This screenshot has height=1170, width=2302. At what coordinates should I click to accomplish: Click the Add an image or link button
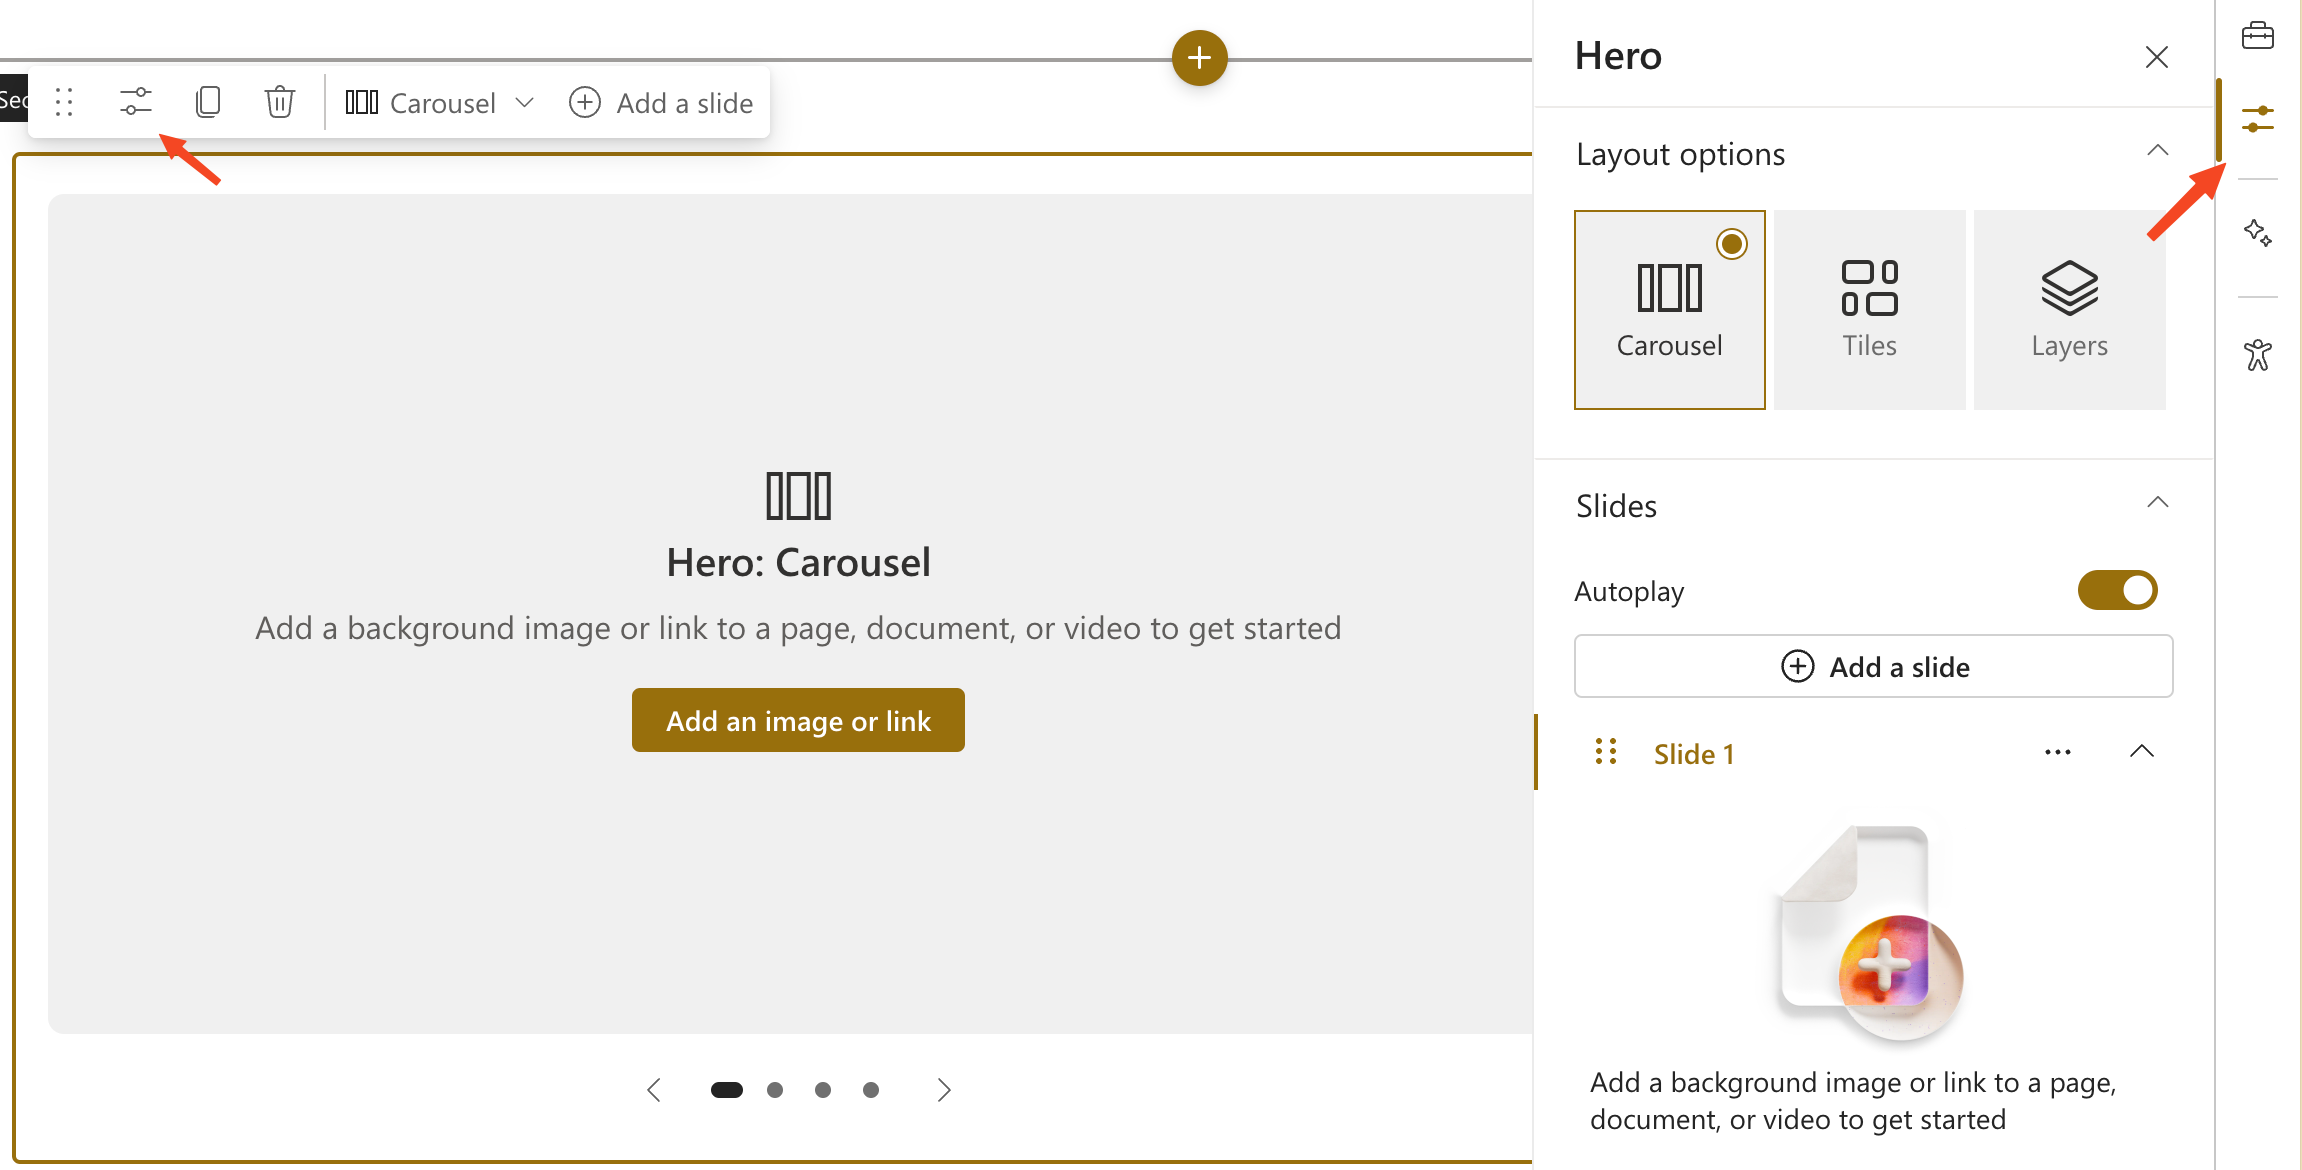[798, 720]
